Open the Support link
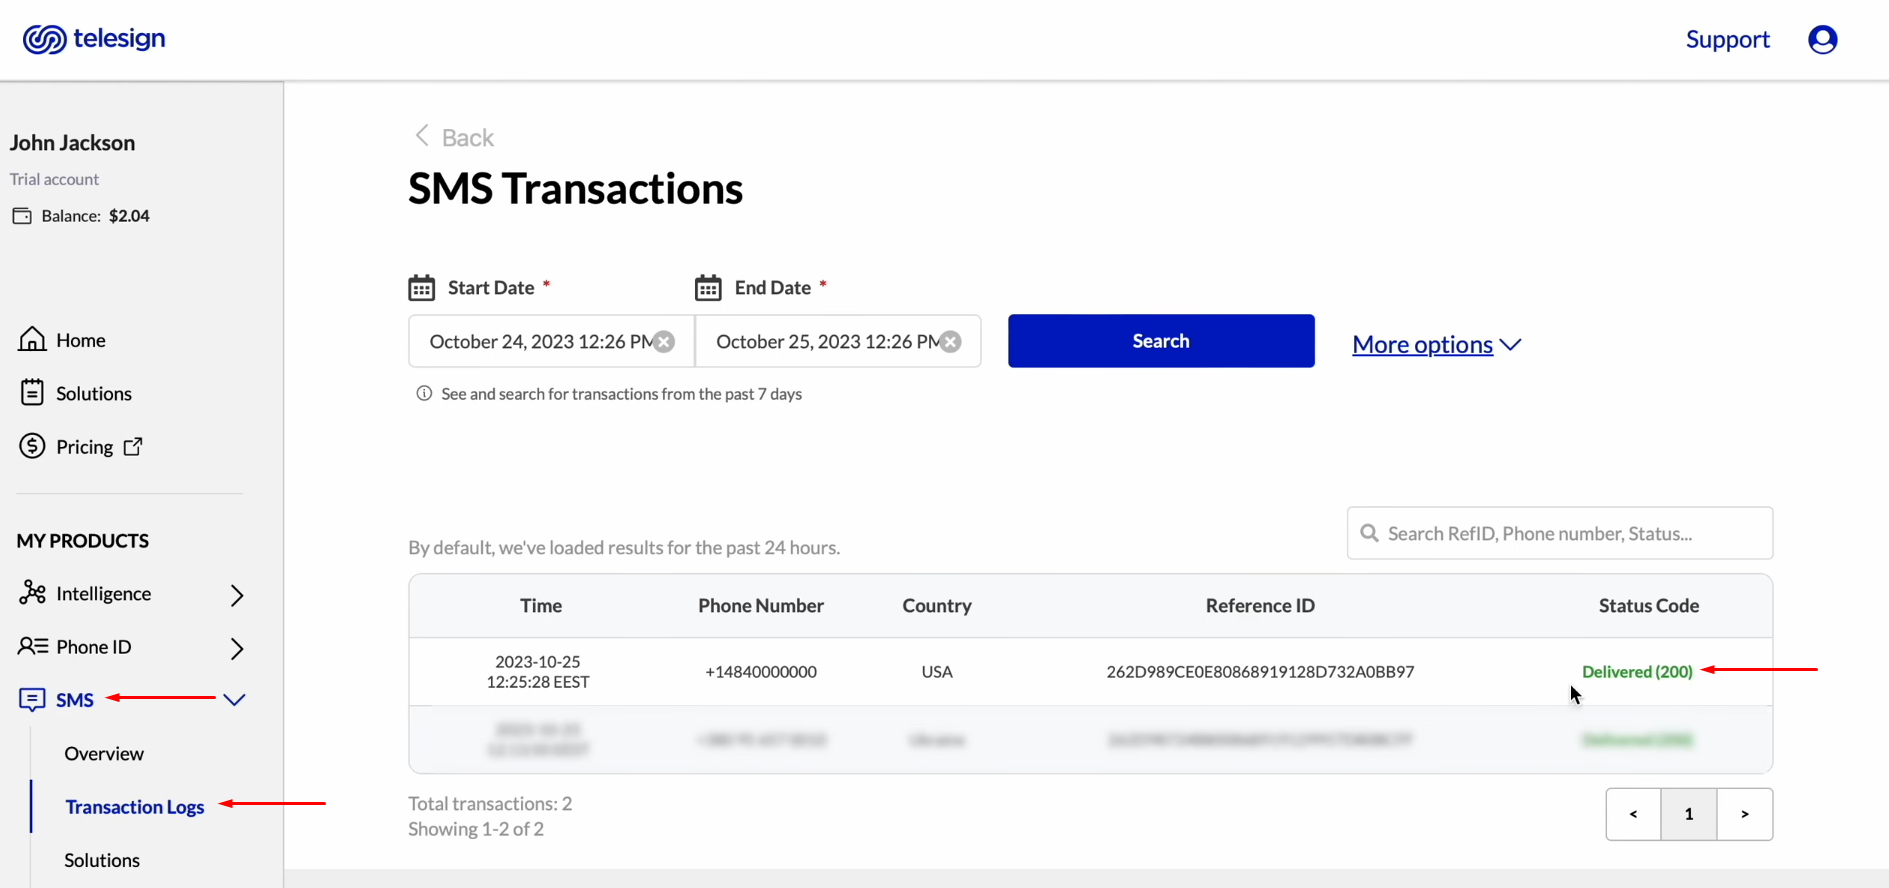Image resolution: width=1889 pixels, height=888 pixels. pos(1727,39)
